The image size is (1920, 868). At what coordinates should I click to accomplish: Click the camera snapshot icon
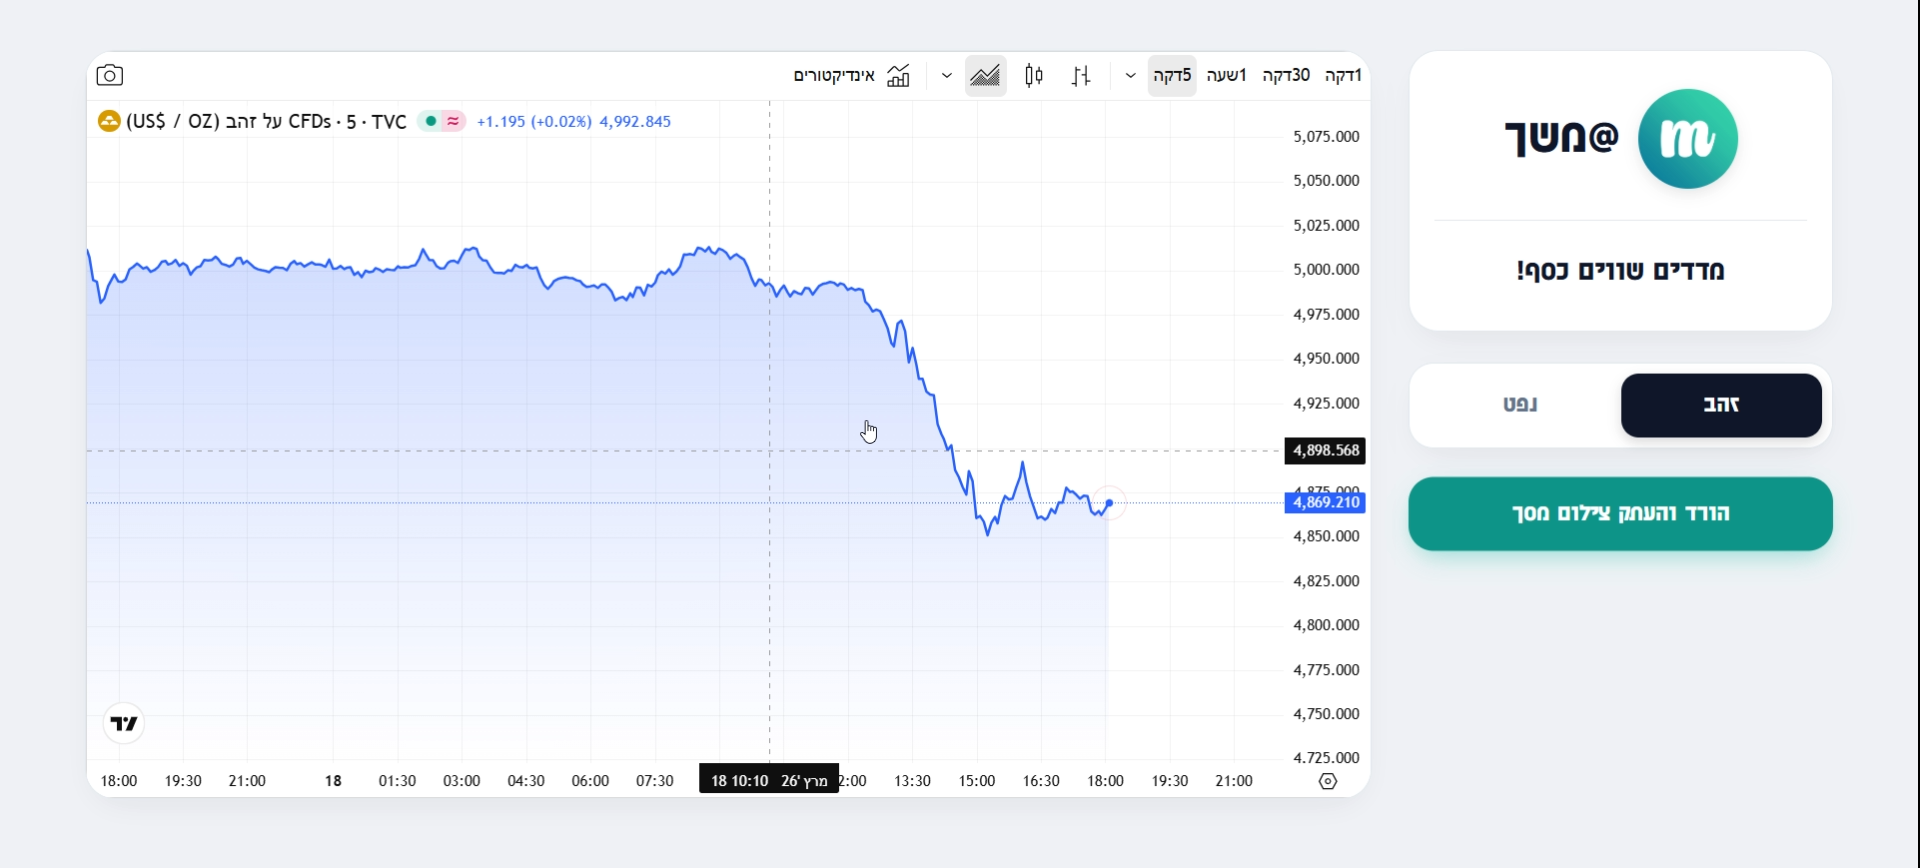pyautogui.click(x=110, y=76)
